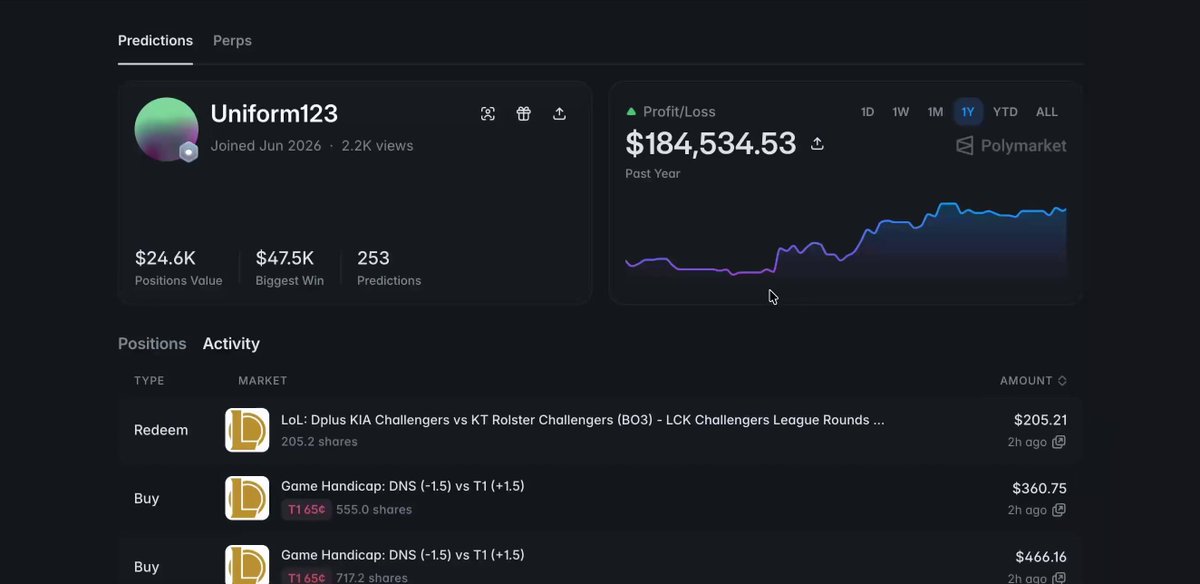Image resolution: width=1200 pixels, height=584 pixels.
Task: Click the market icon for the Redeem row
Action: 247,430
